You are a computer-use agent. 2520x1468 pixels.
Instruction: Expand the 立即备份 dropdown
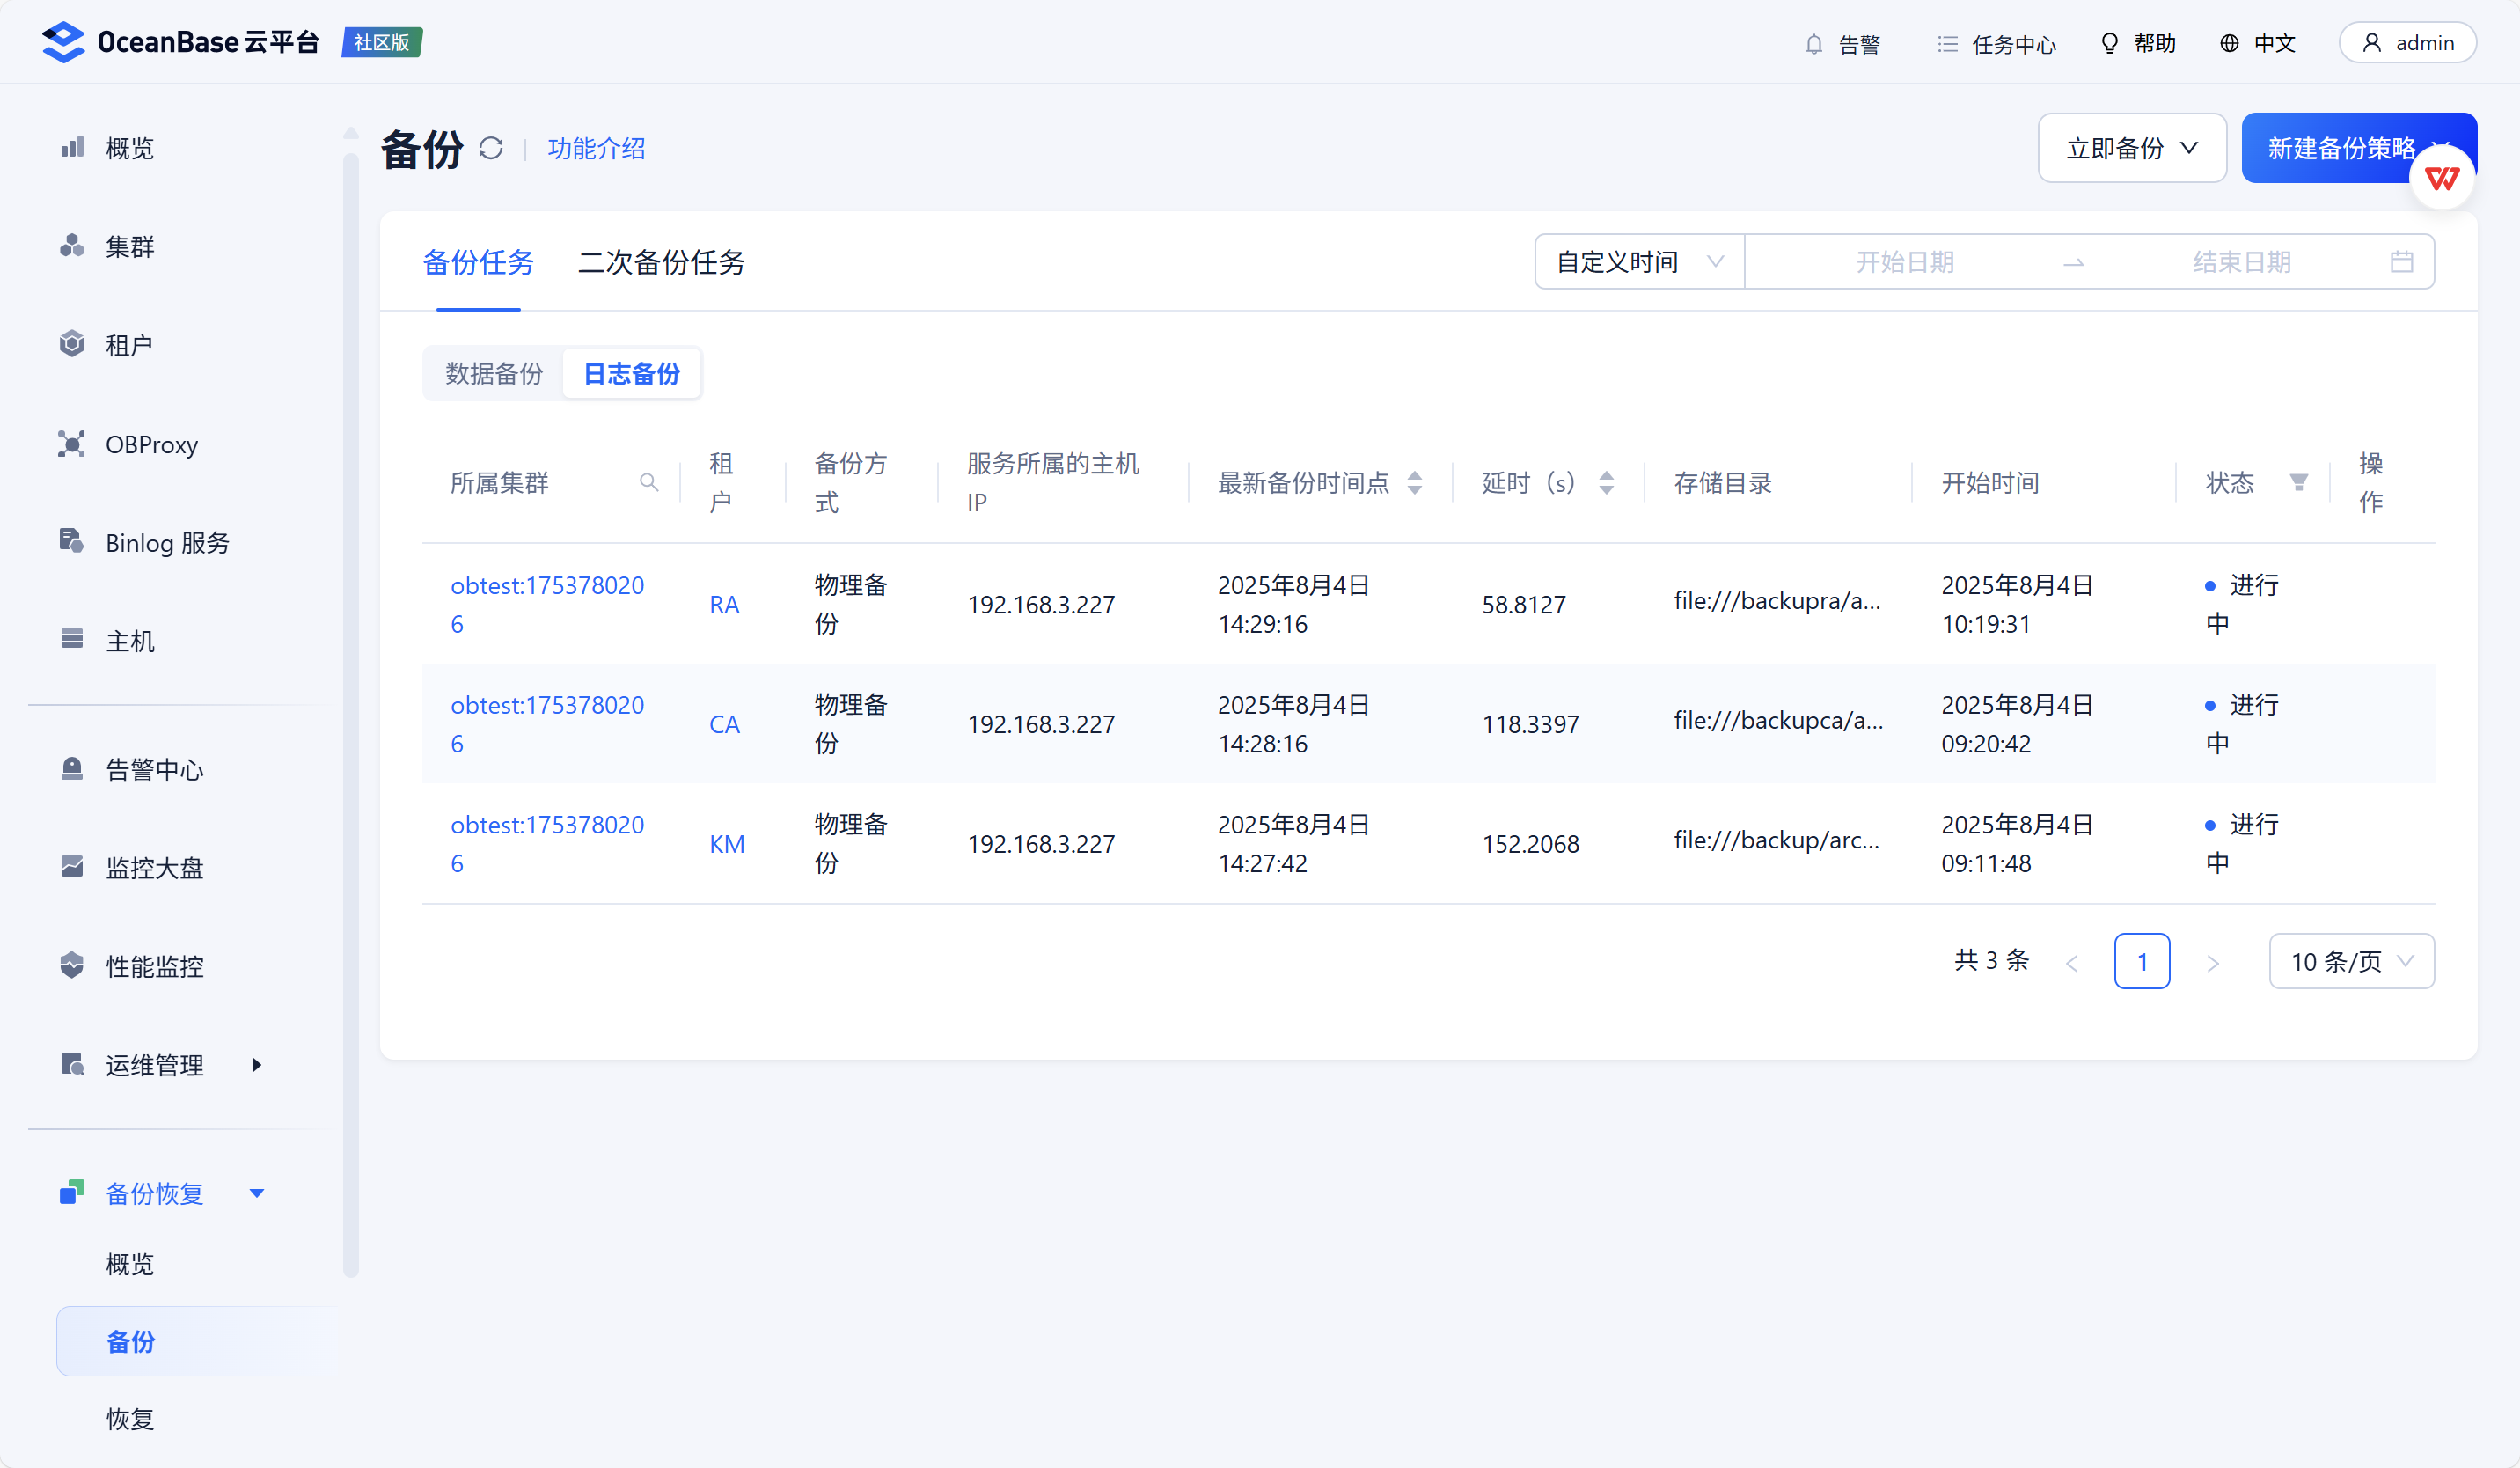(x=2132, y=148)
